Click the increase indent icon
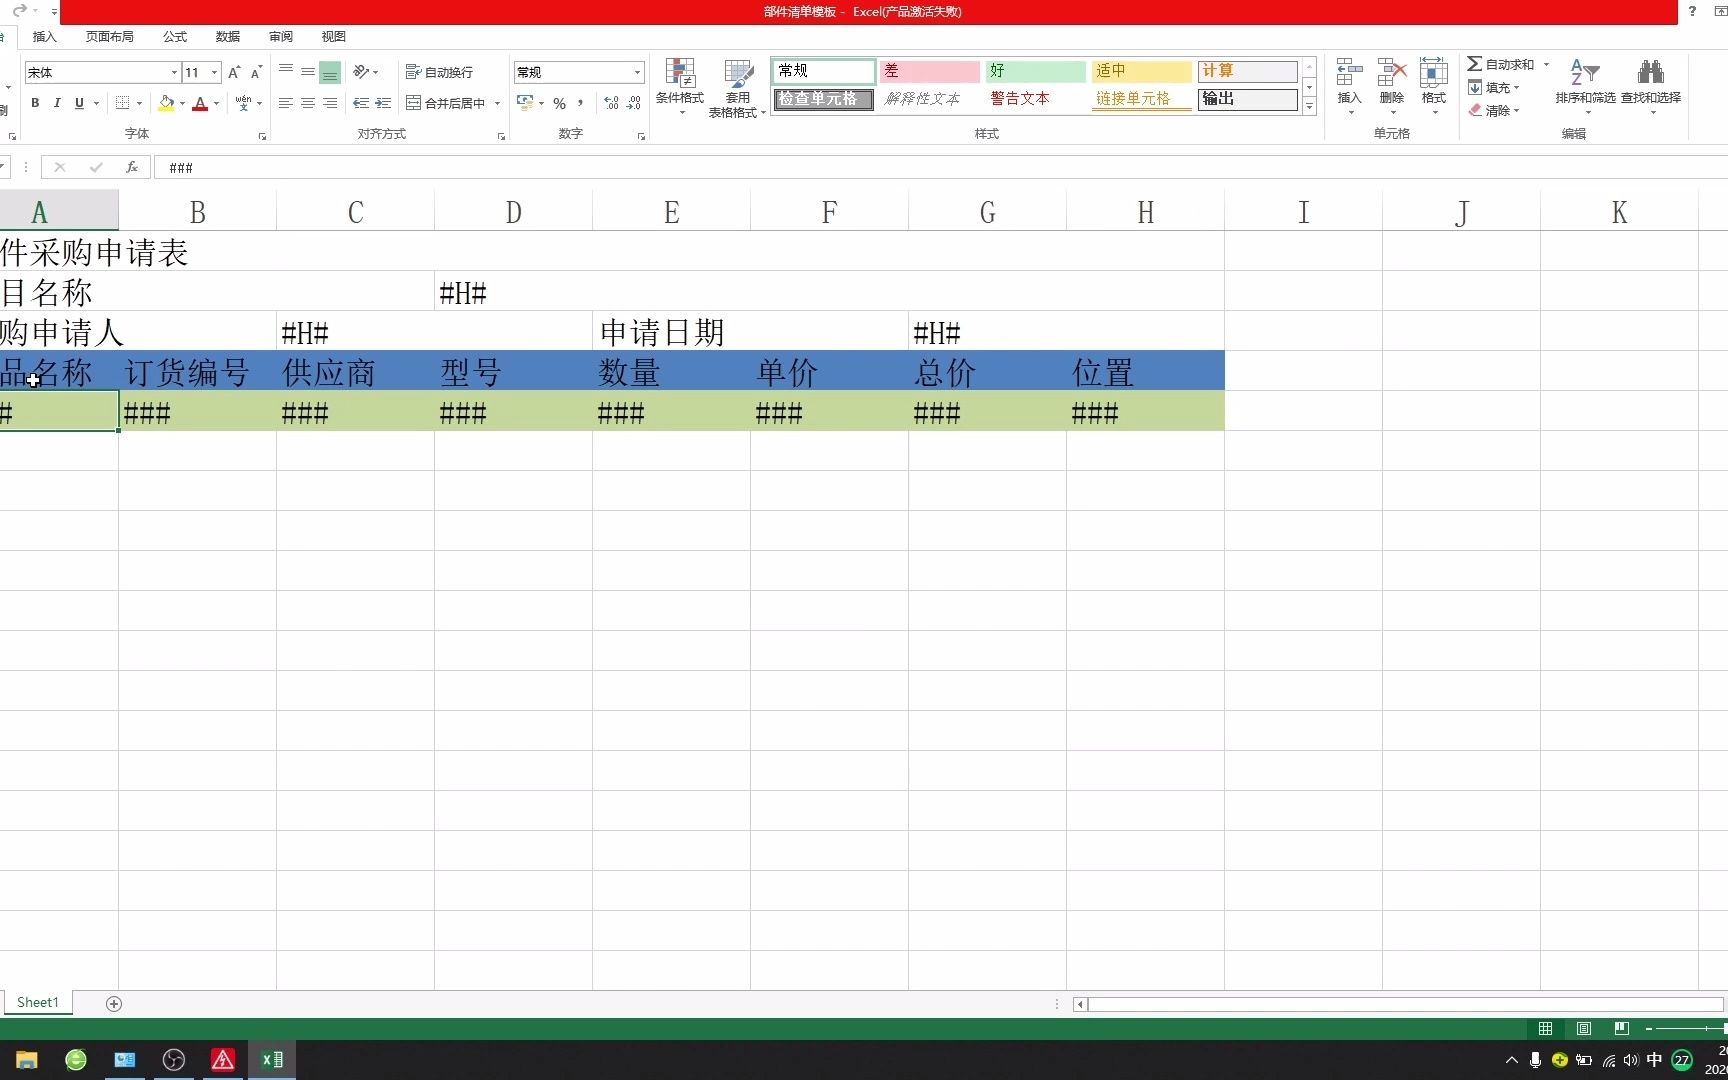Screen dimensions: 1728x1080 [x=383, y=103]
